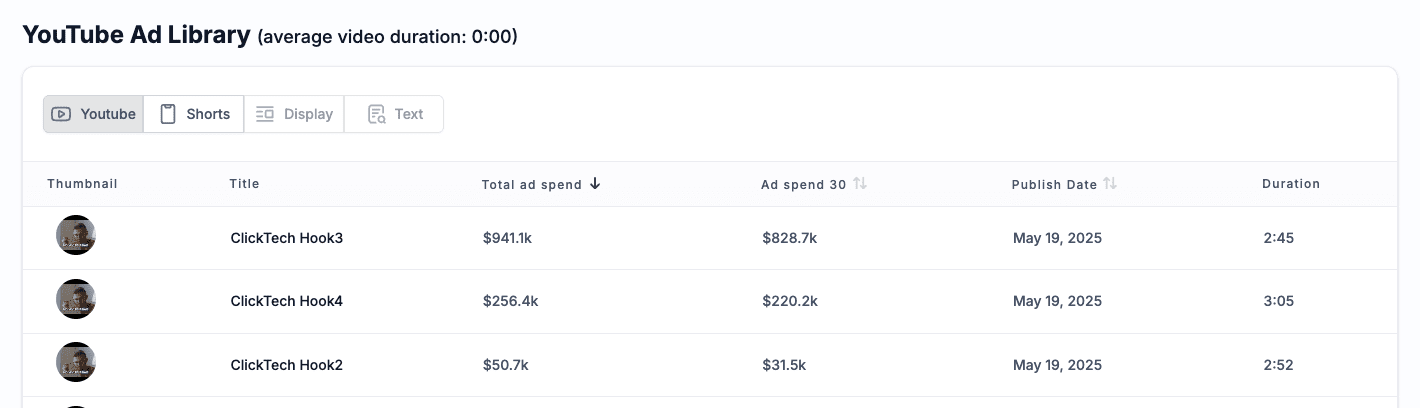Toggle sort arrow on Total ad spend
1420x408 pixels.
595,184
